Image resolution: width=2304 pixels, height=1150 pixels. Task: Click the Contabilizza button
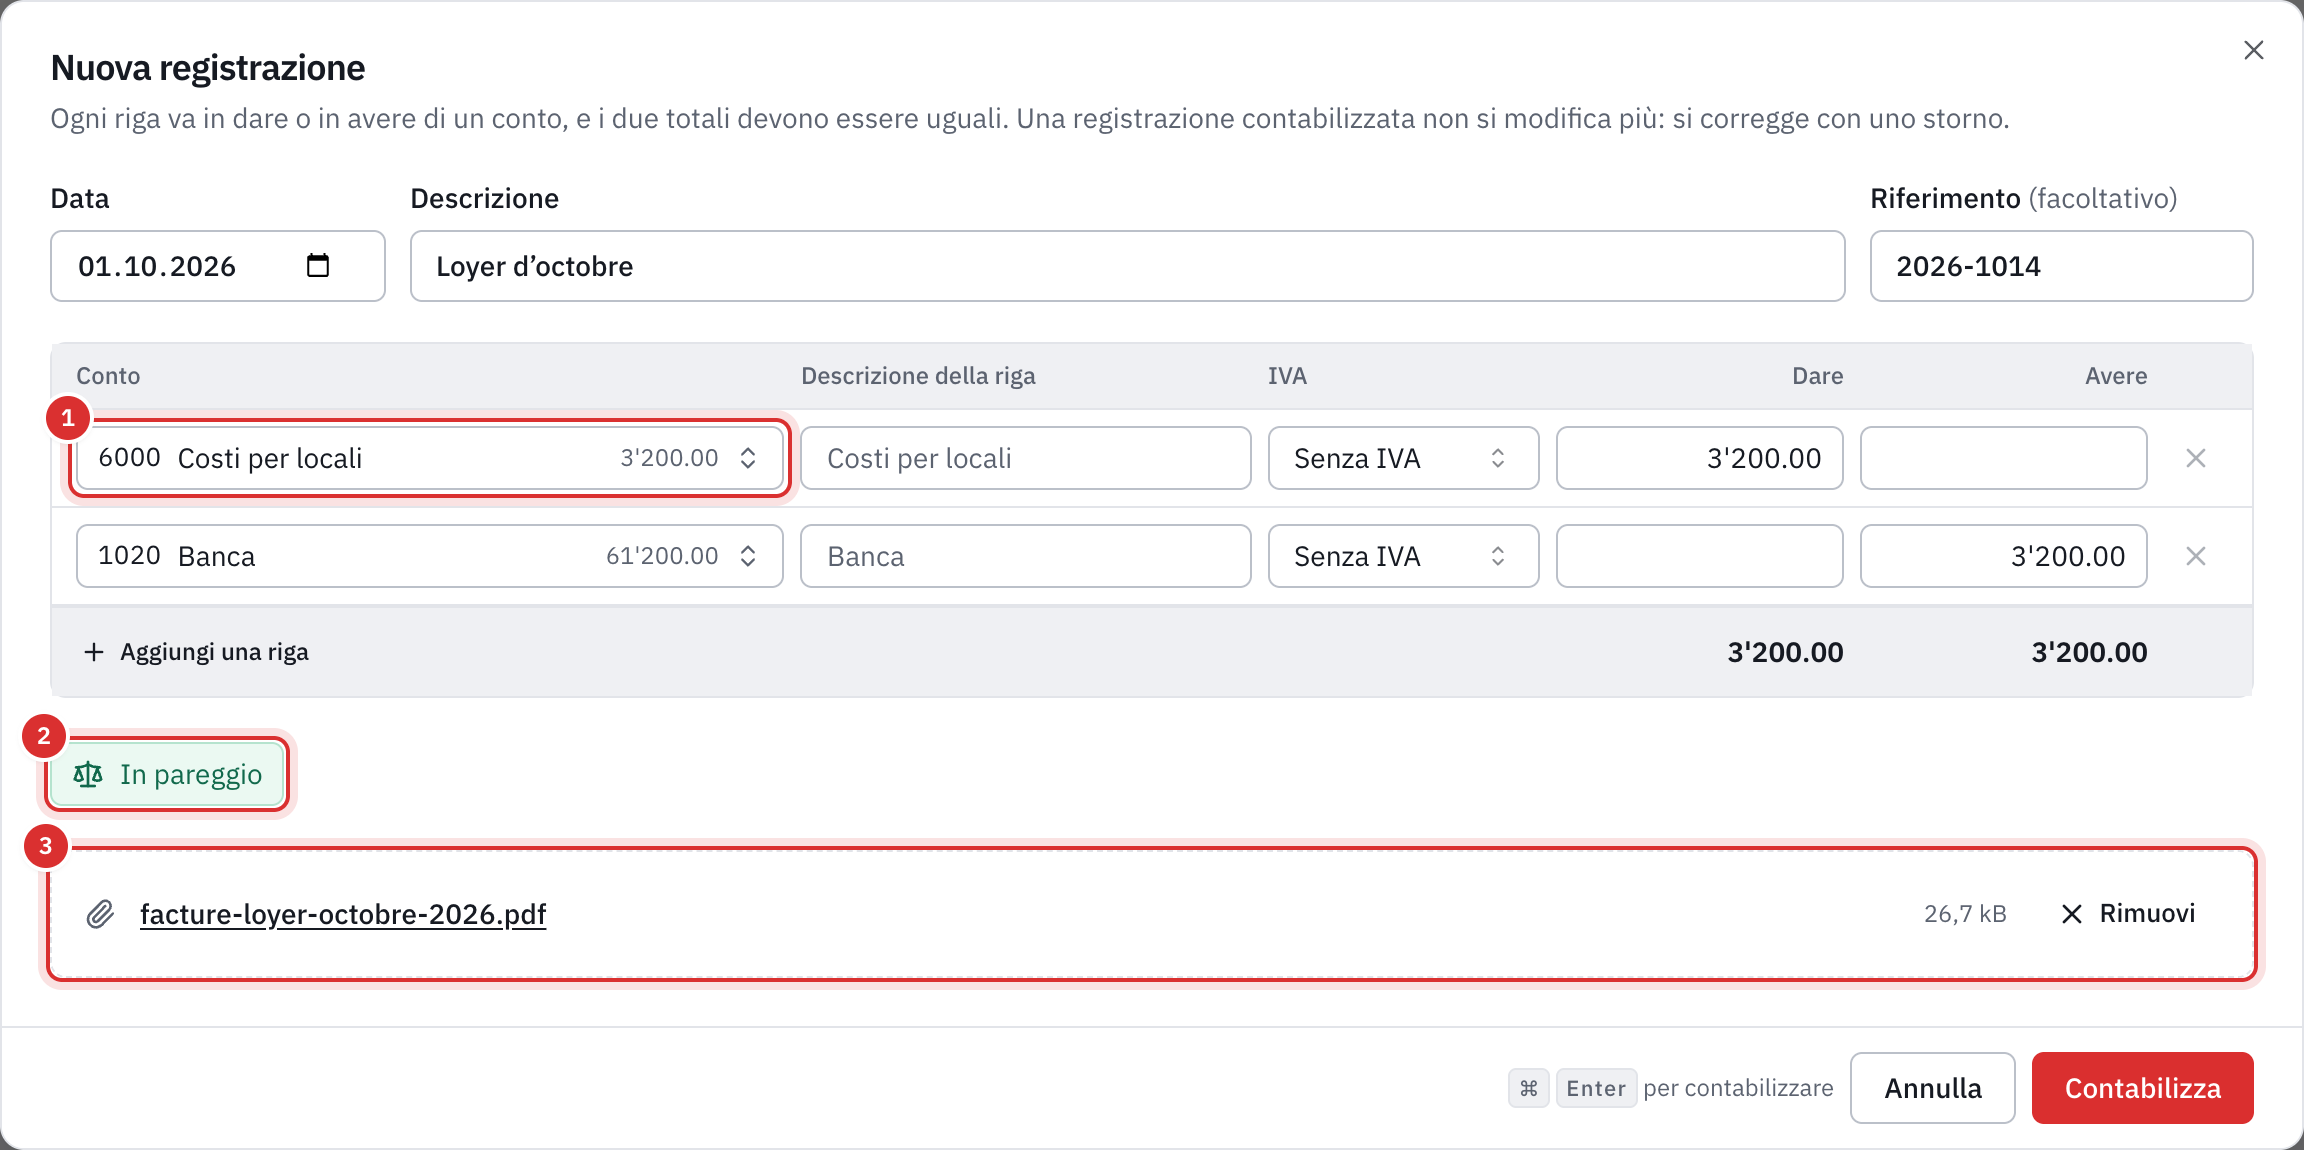pyautogui.click(x=2142, y=1088)
